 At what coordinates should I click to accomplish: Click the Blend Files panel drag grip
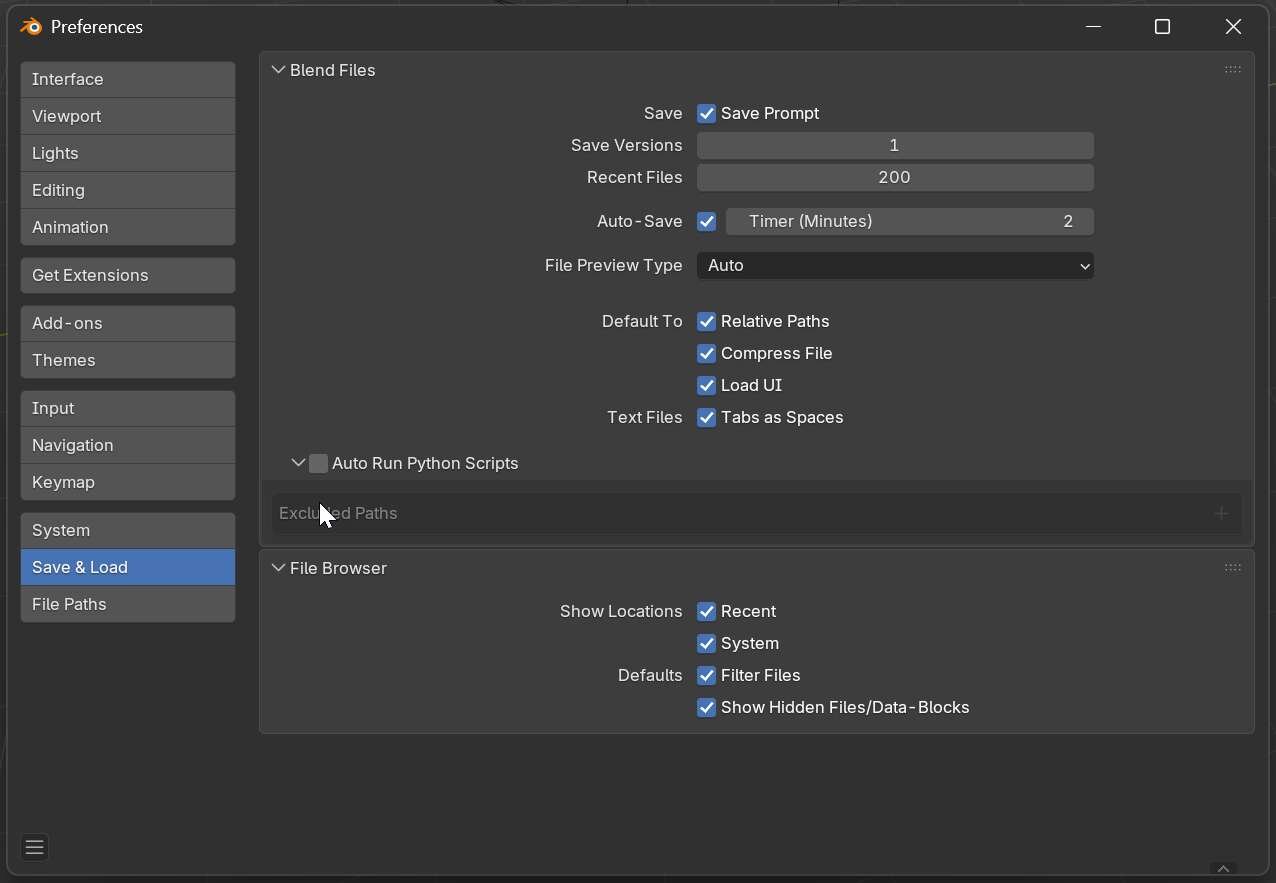(x=1232, y=70)
